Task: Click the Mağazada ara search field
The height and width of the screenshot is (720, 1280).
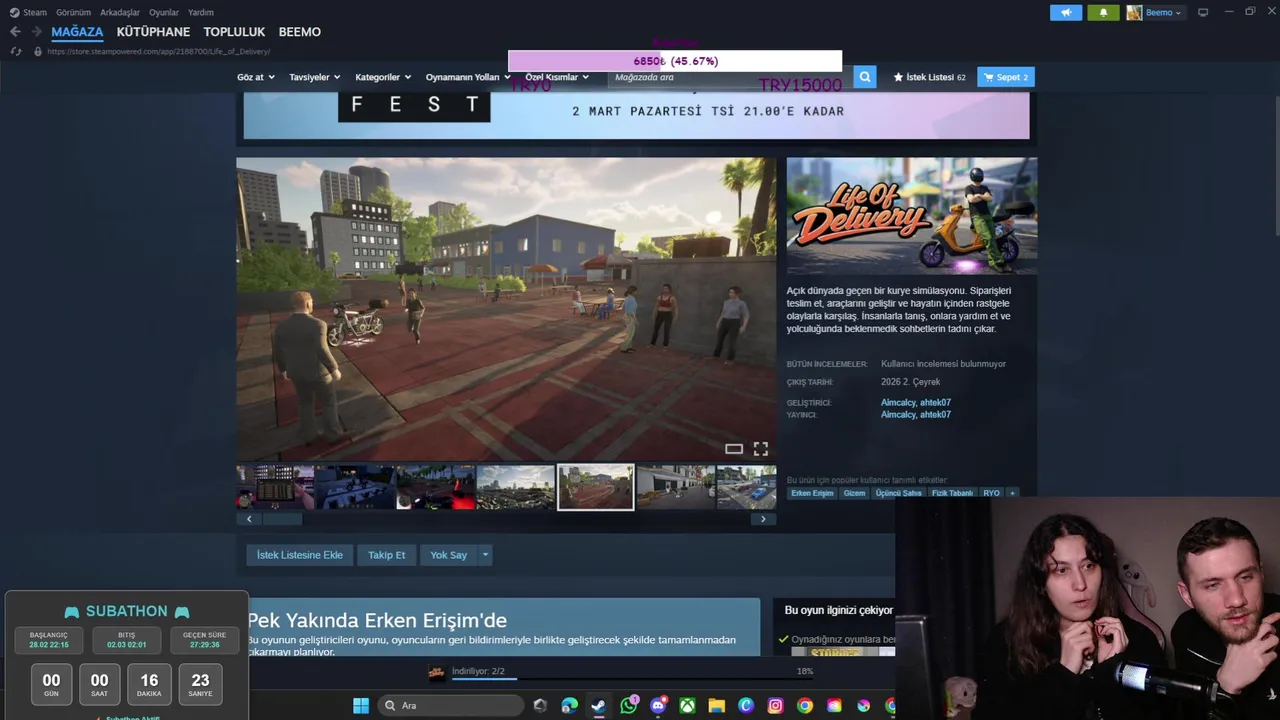Action: click(x=730, y=77)
